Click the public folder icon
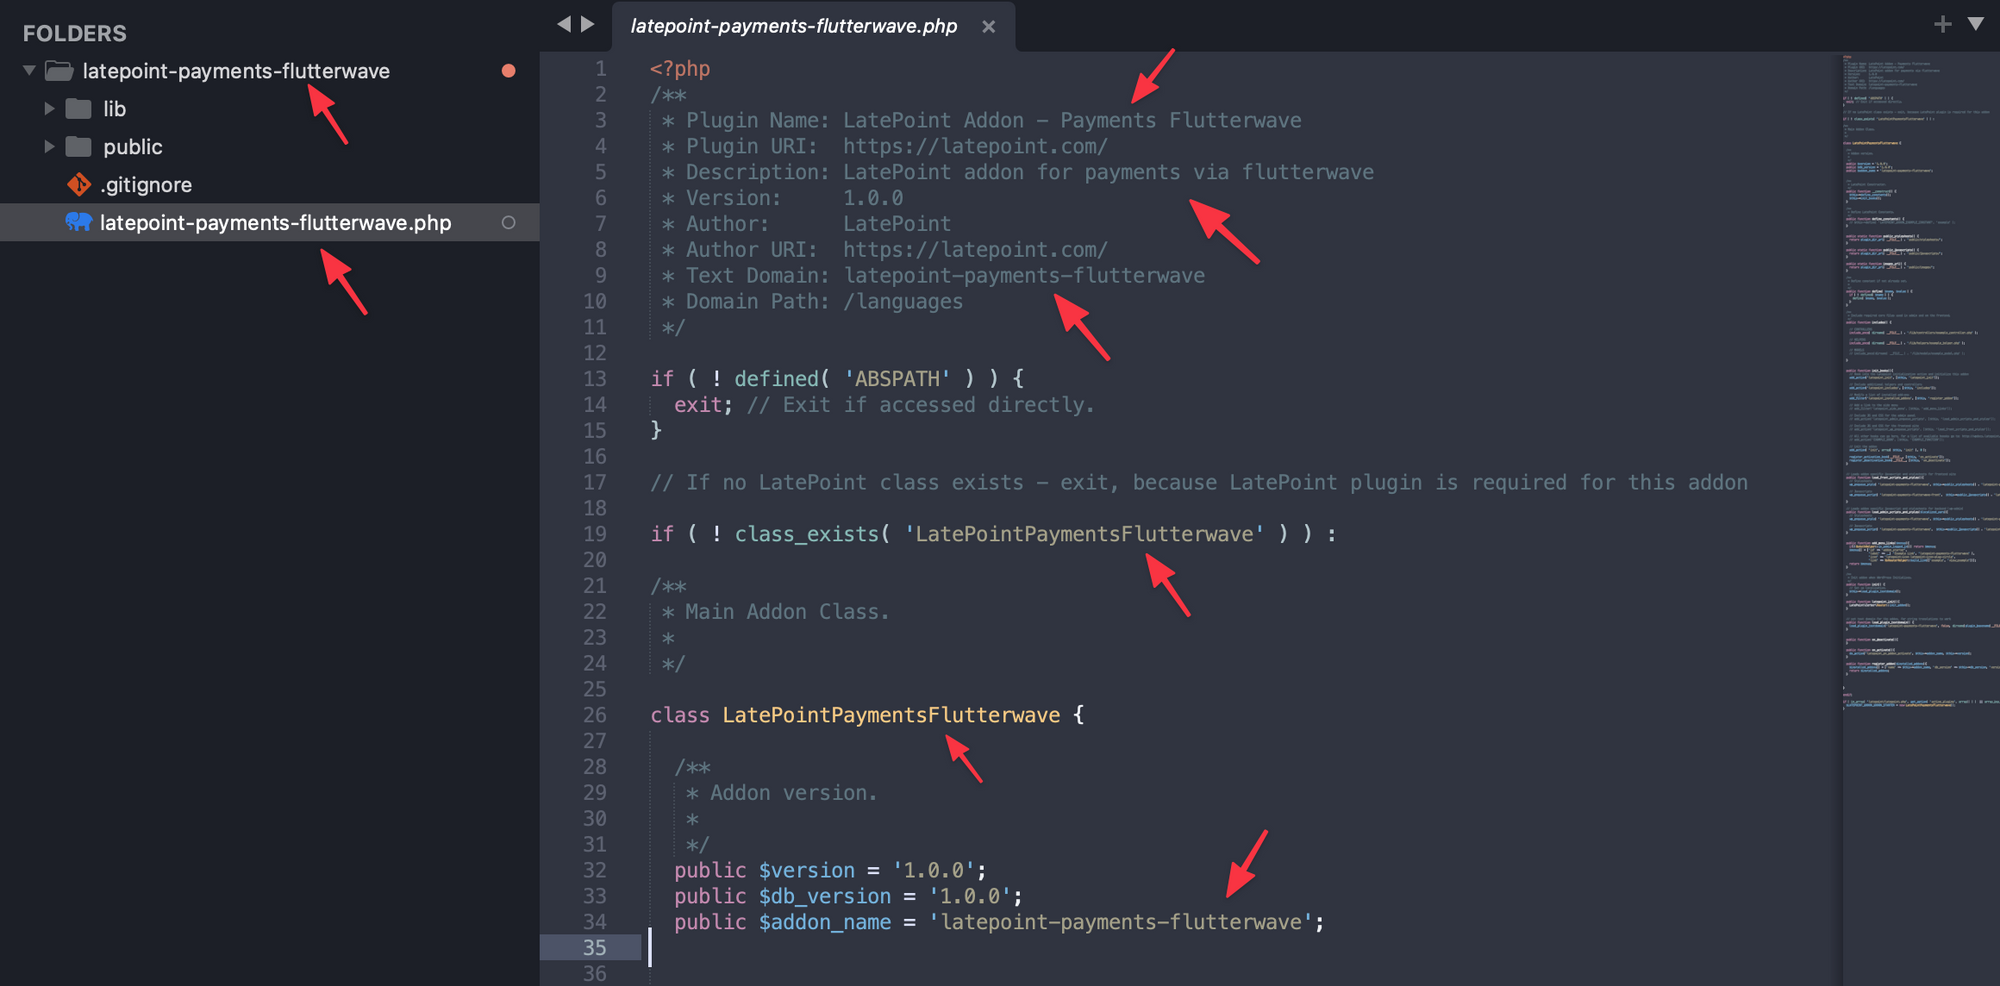 [x=77, y=146]
